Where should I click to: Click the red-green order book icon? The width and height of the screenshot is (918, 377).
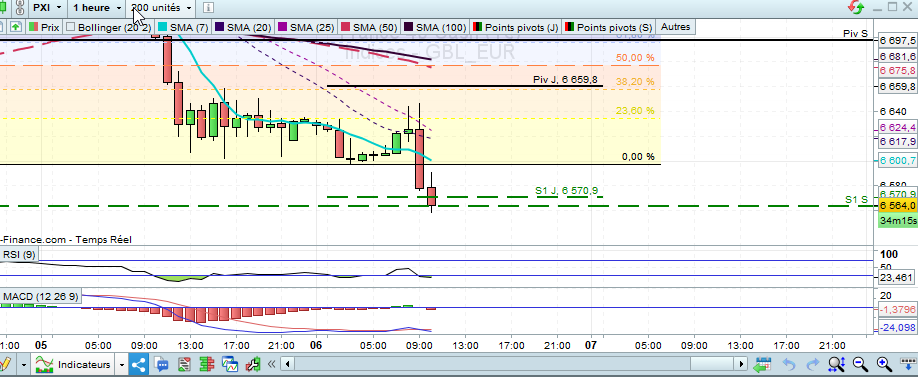point(208,365)
